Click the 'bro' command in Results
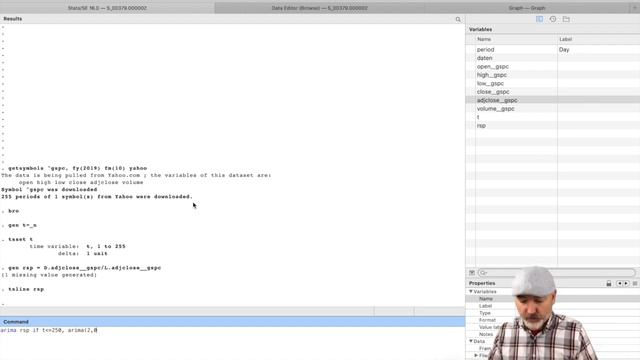Screen dimensions: 640x360 (x=13, y=211)
